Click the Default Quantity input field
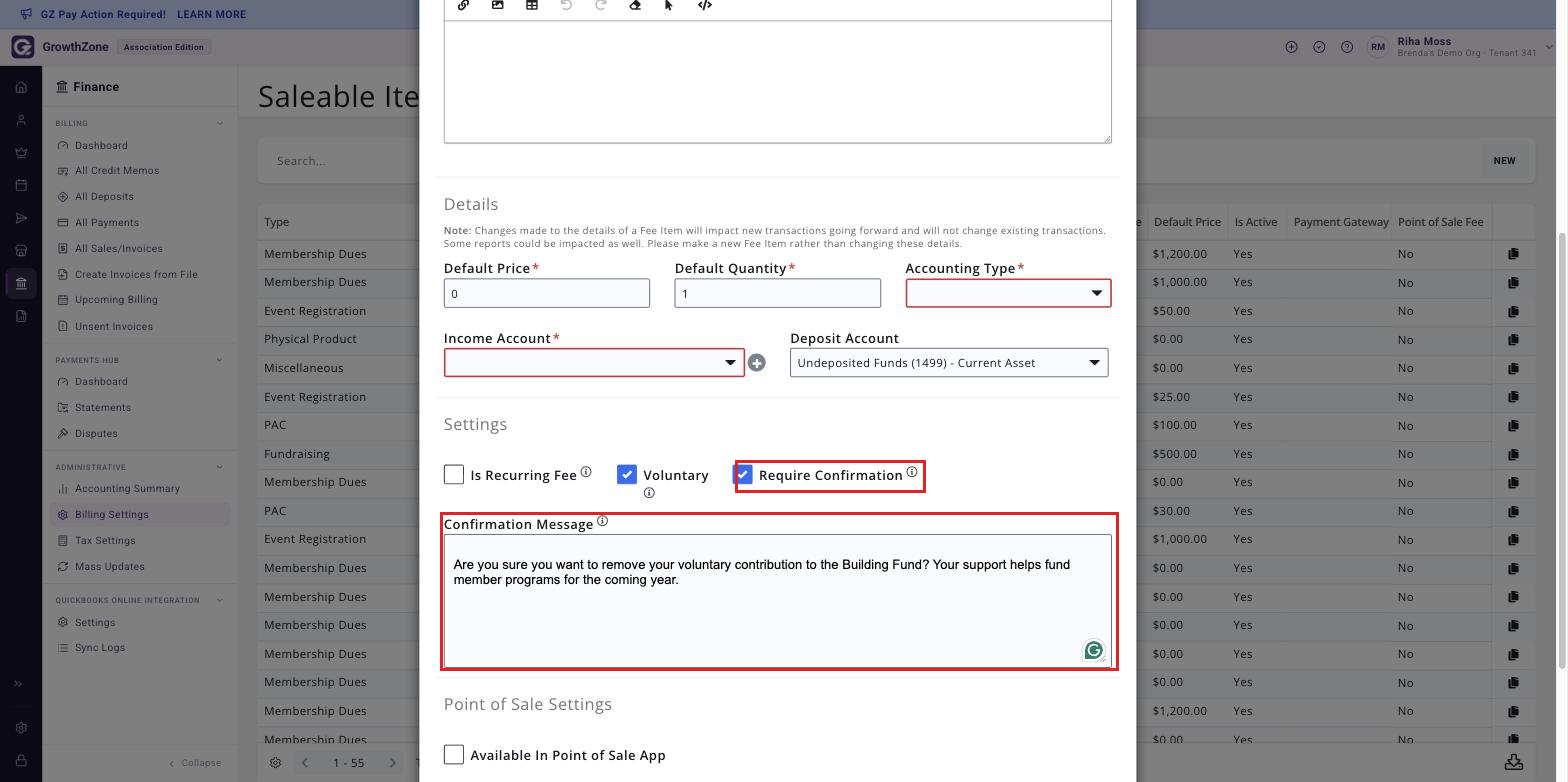This screenshot has height=782, width=1568. pos(778,293)
